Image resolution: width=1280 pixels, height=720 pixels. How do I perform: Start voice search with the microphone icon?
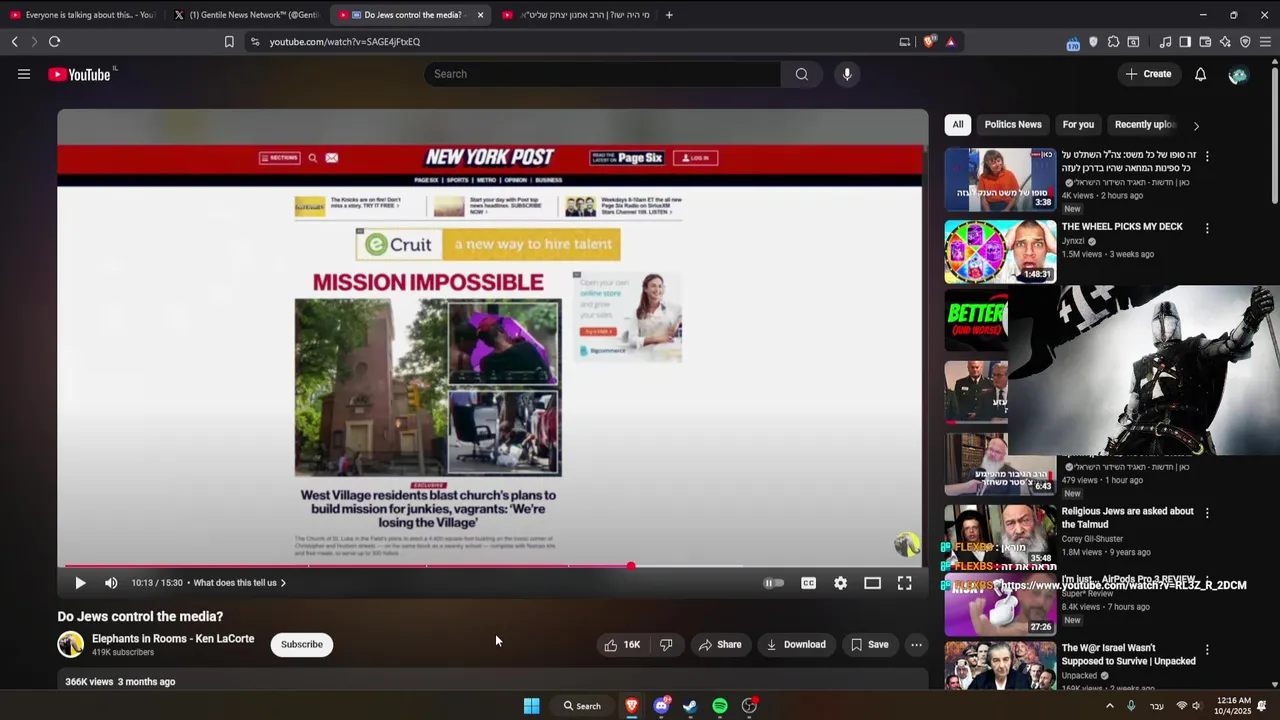pos(847,74)
